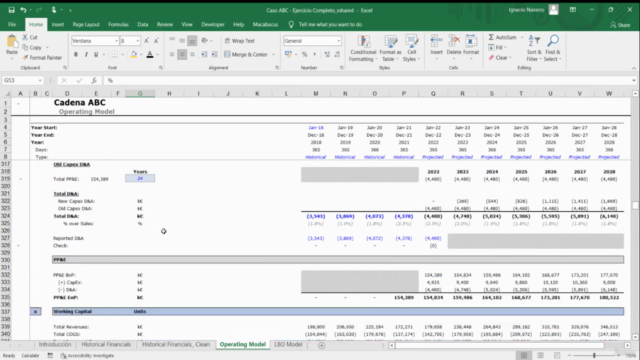Toggle italic formatting

(x=86, y=54)
